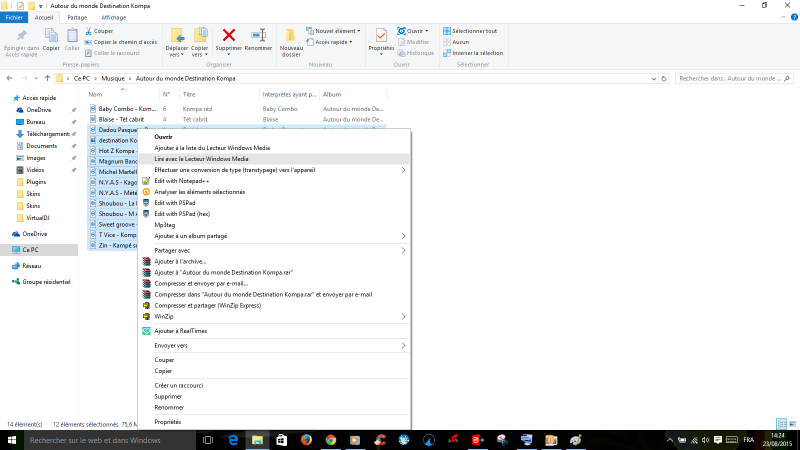Click Ajouter à l'archive... WinRAR entry
Viewport: 800px width, 450px height.
click(x=178, y=261)
